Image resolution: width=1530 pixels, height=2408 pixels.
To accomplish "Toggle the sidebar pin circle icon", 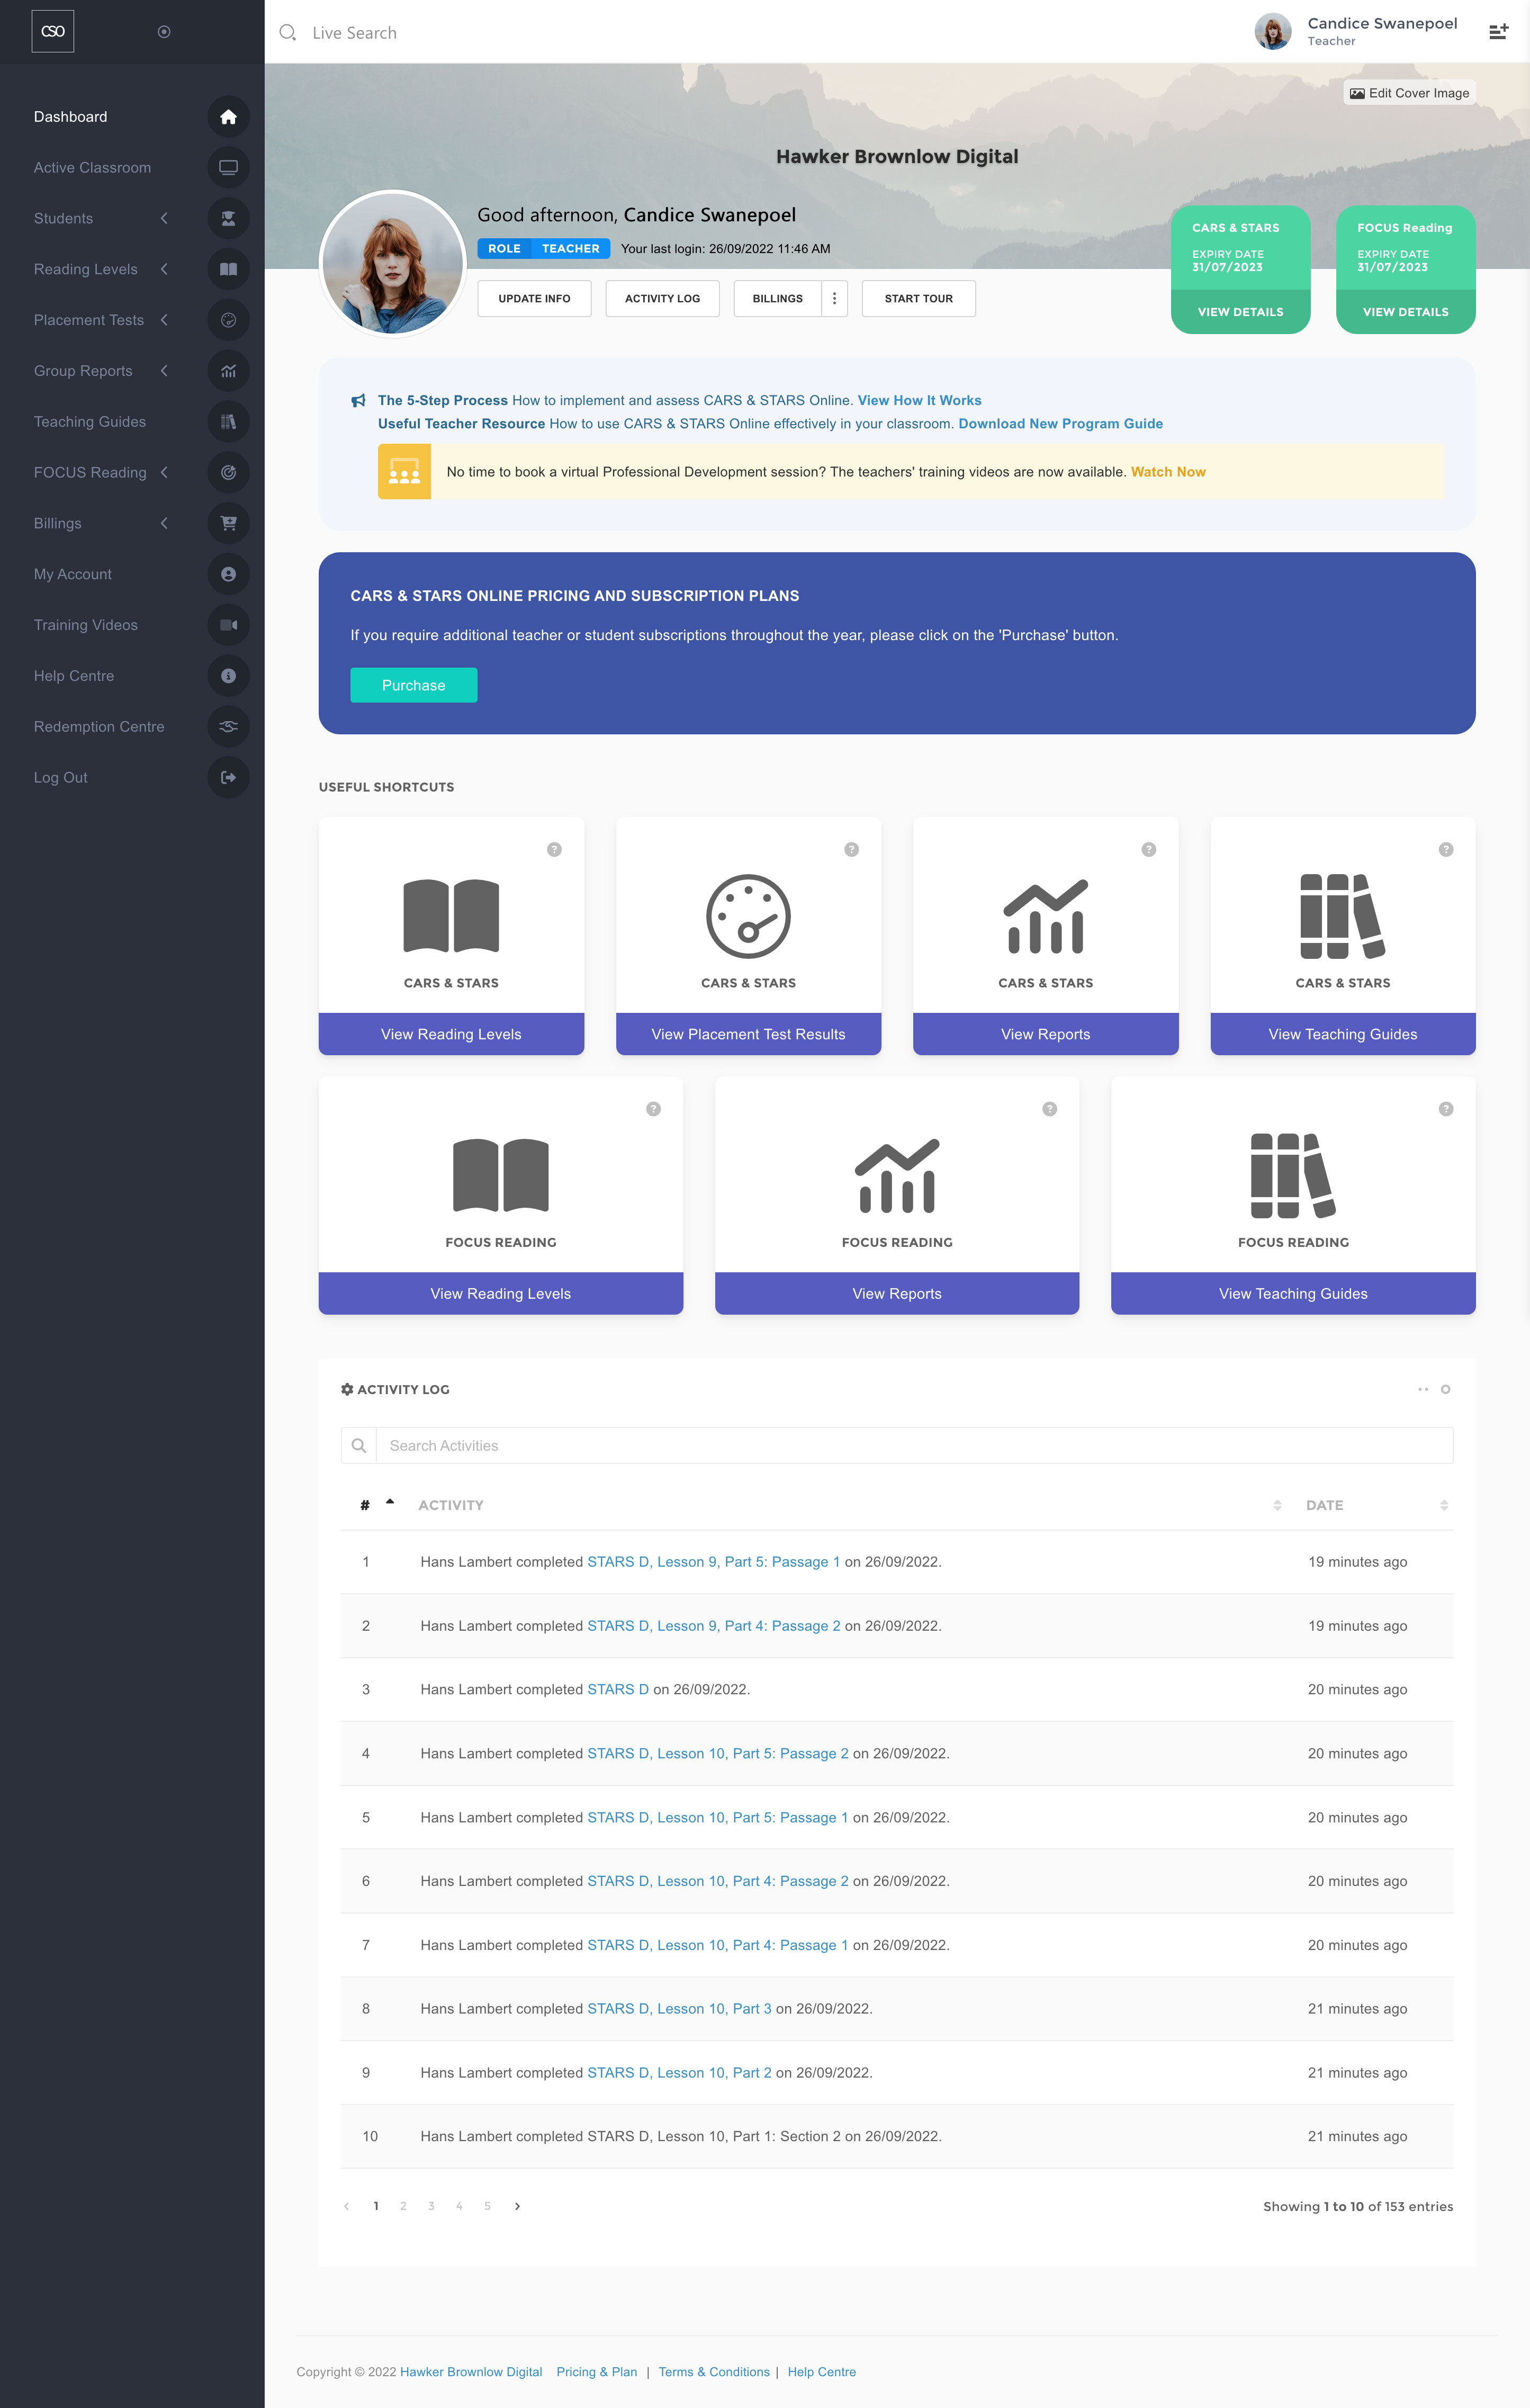I will [x=164, y=32].
